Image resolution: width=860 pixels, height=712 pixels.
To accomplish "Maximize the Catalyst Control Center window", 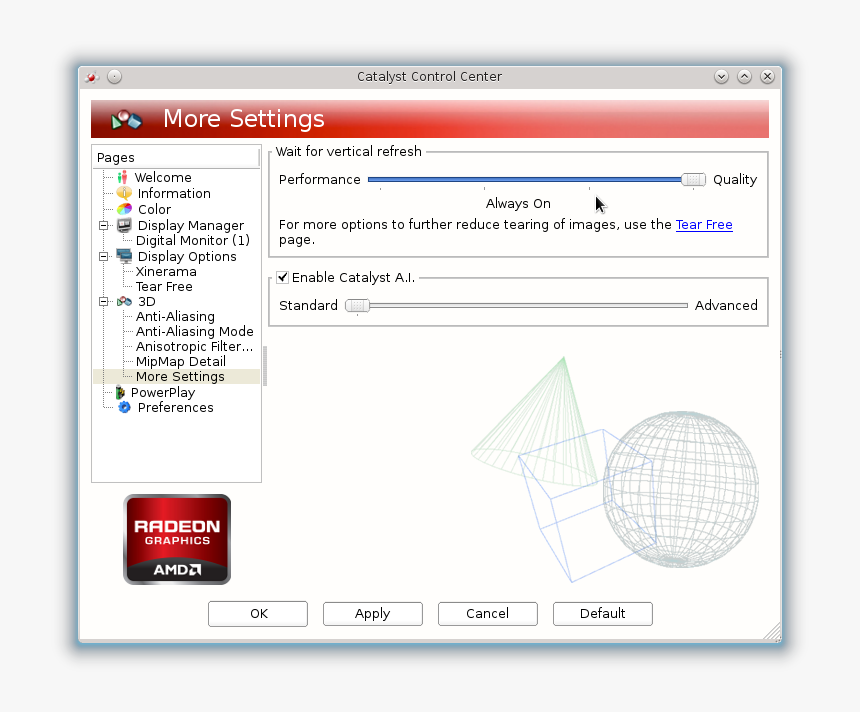I will (x=744, y=77).
